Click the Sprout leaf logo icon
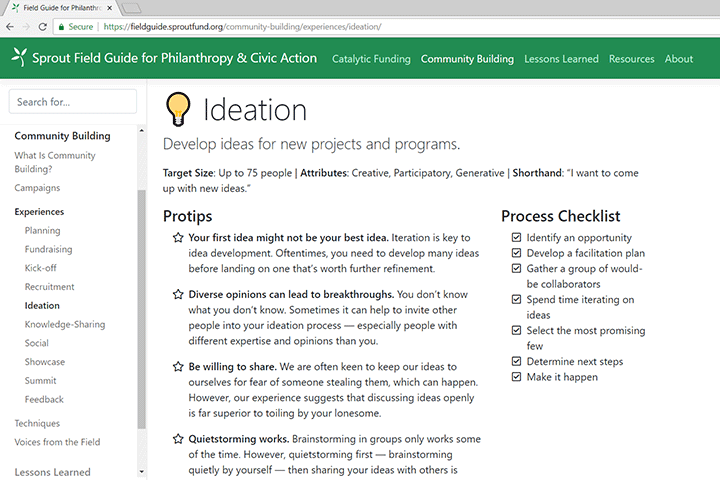720x480 pixels. click(18, 58)
